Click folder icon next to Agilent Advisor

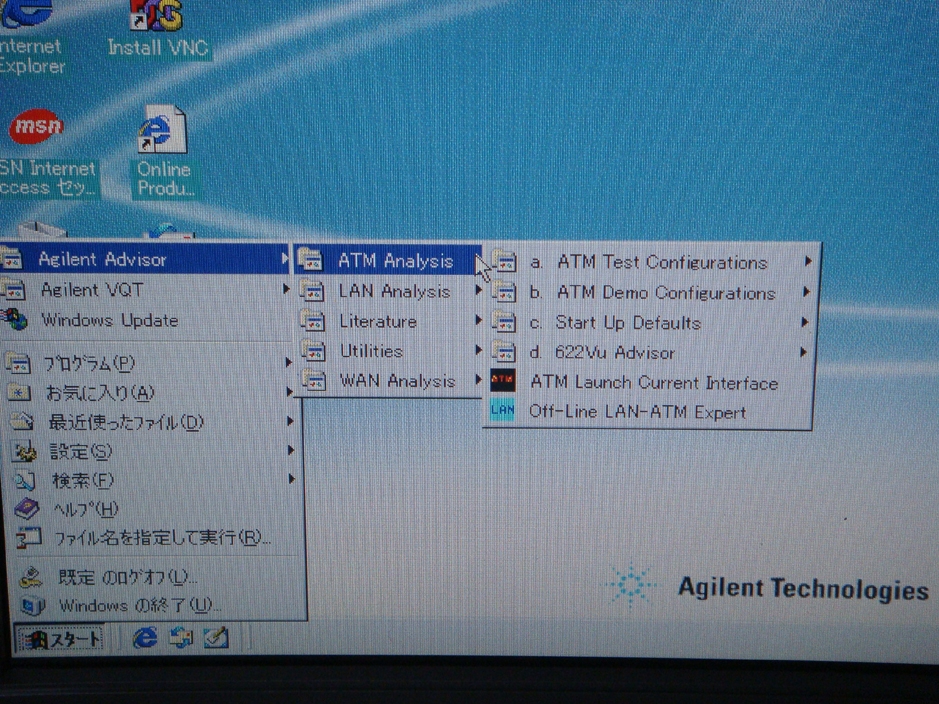point(11,259)
